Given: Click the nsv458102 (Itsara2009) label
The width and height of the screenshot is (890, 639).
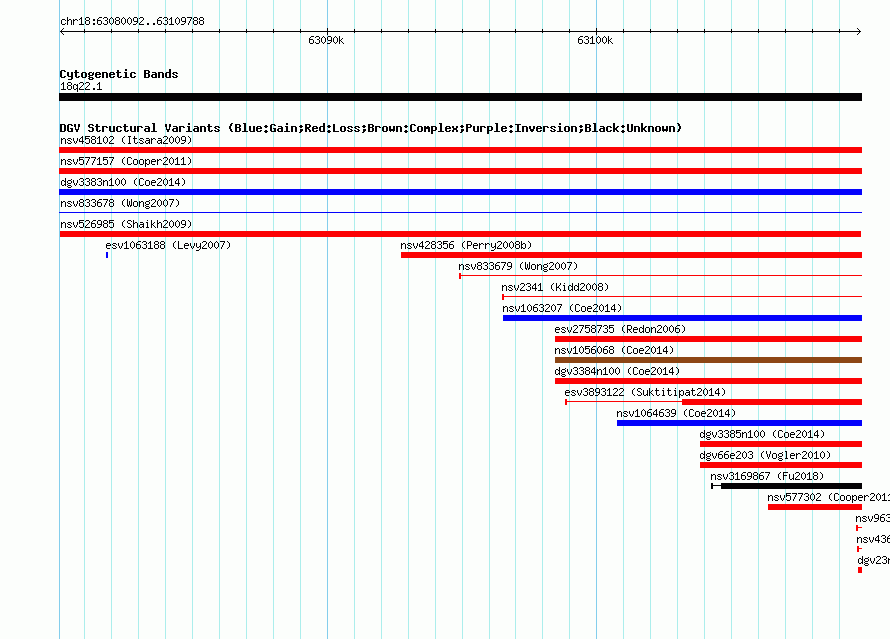Looking at the screenshot, I should [x=126, y=140].
